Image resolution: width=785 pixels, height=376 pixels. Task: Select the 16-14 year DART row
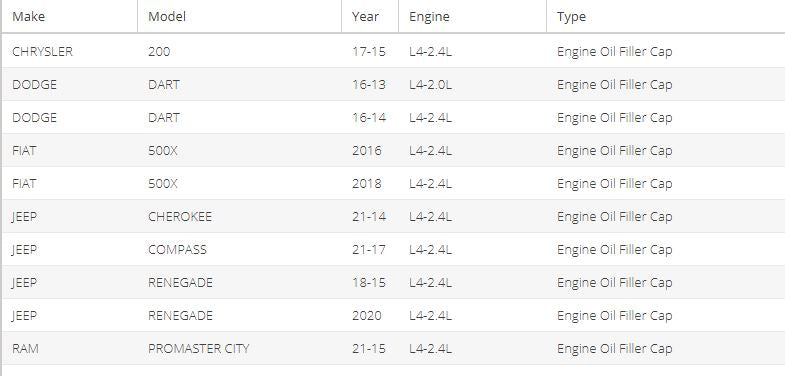(392, 117)
